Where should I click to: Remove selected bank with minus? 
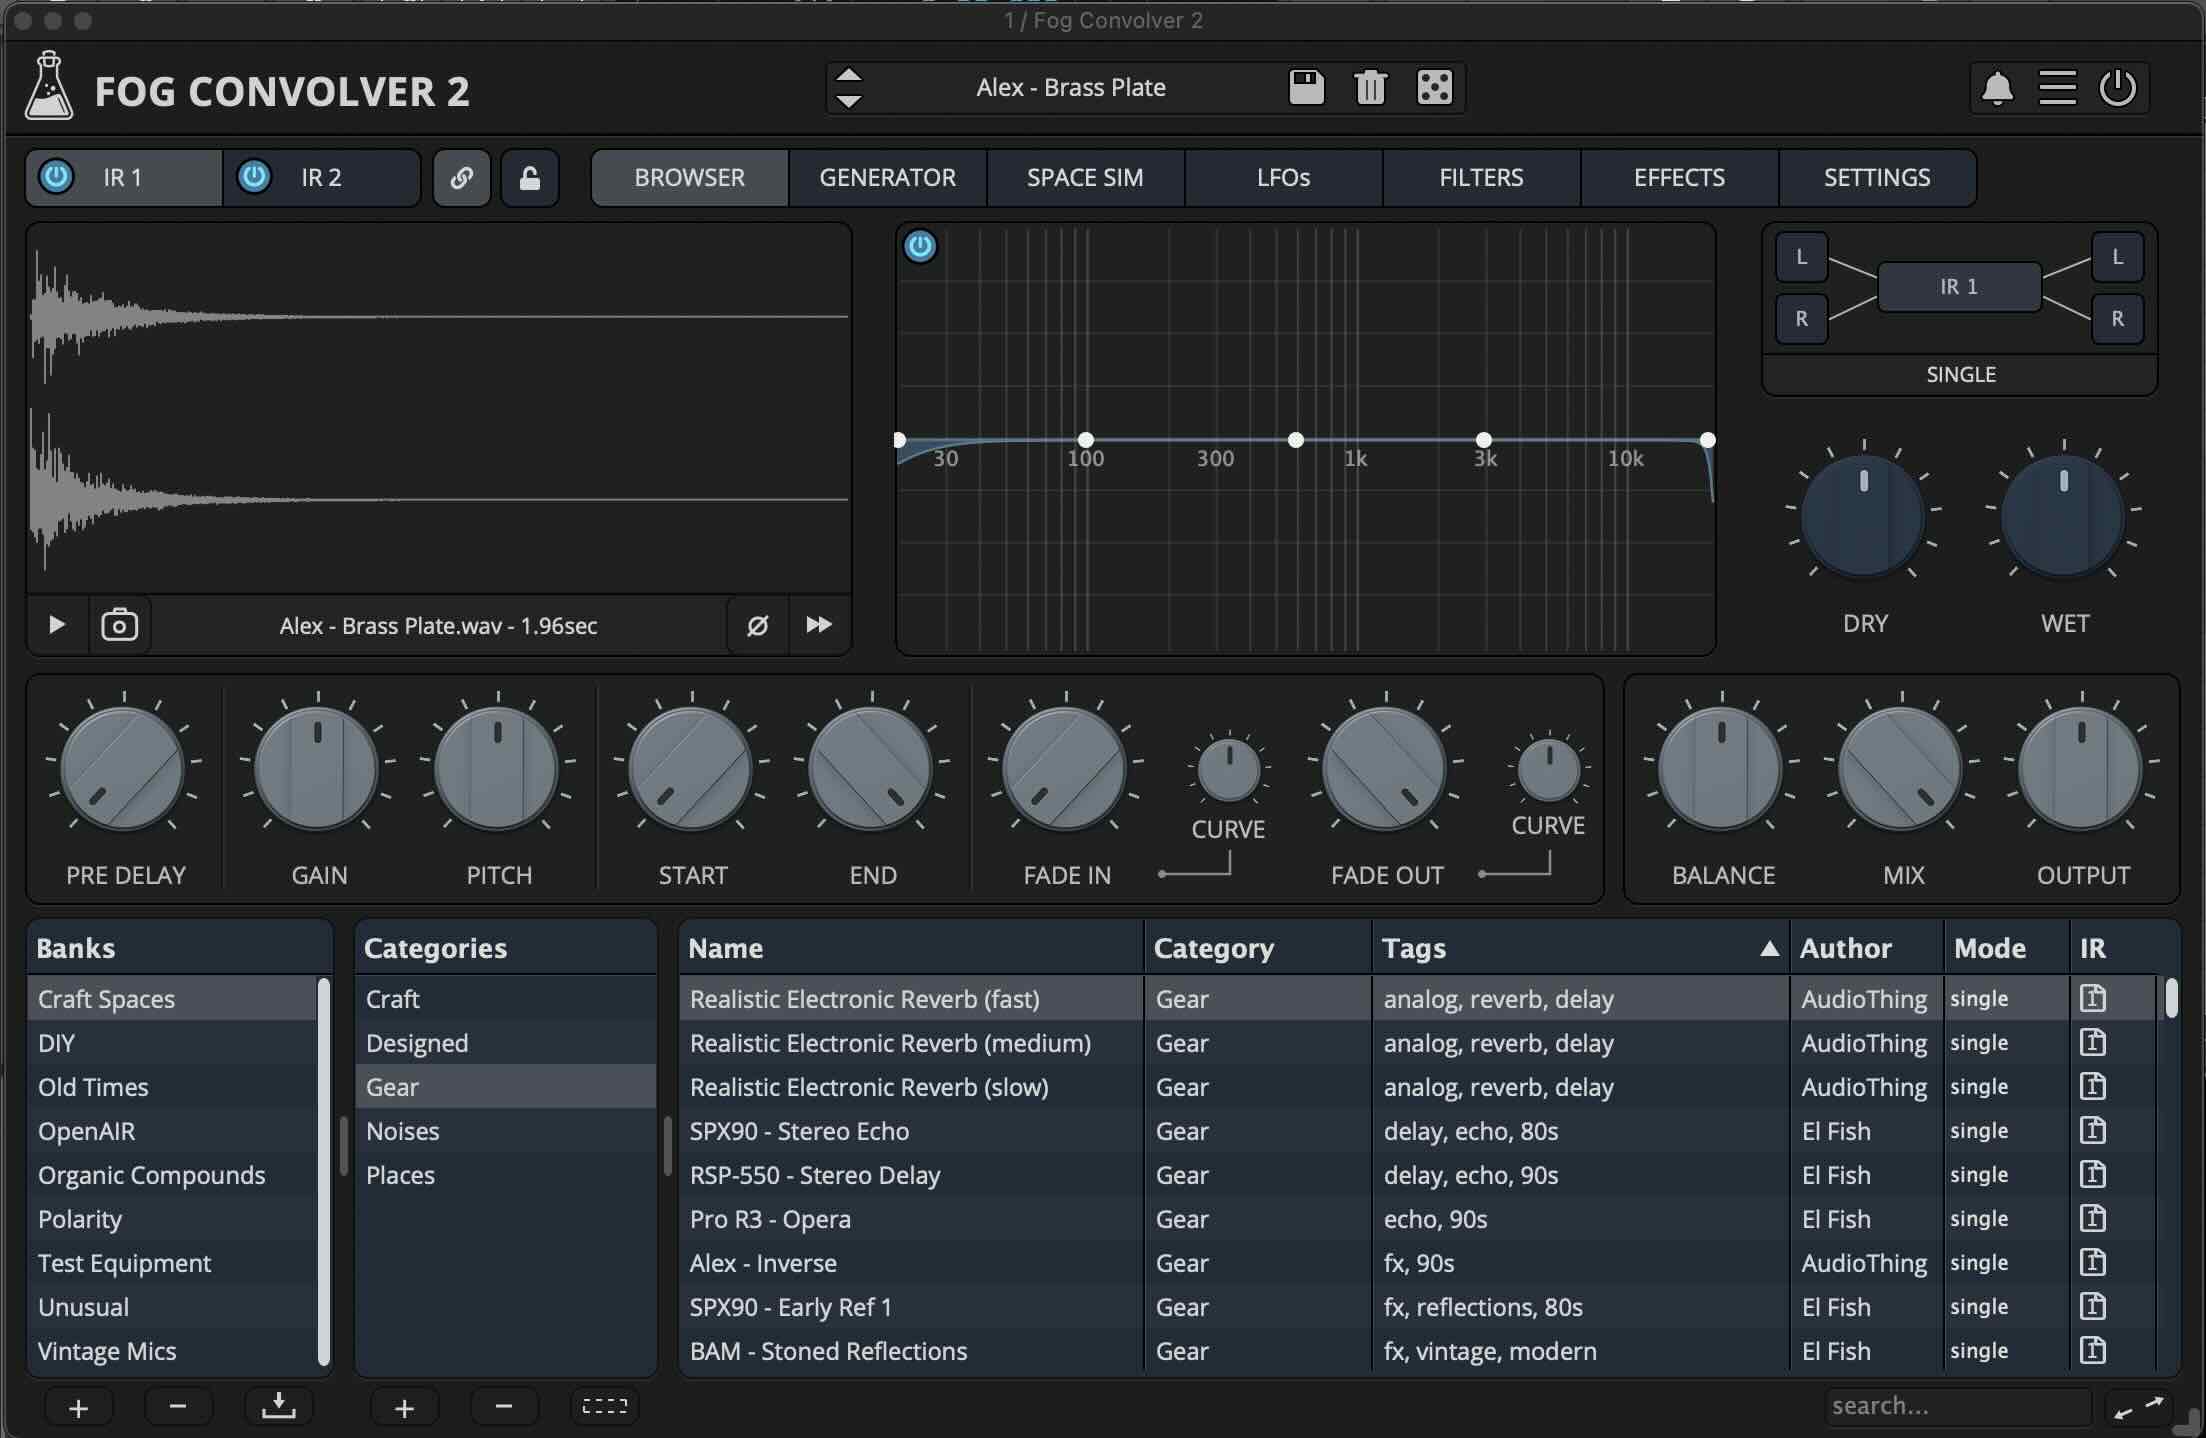178,1407
